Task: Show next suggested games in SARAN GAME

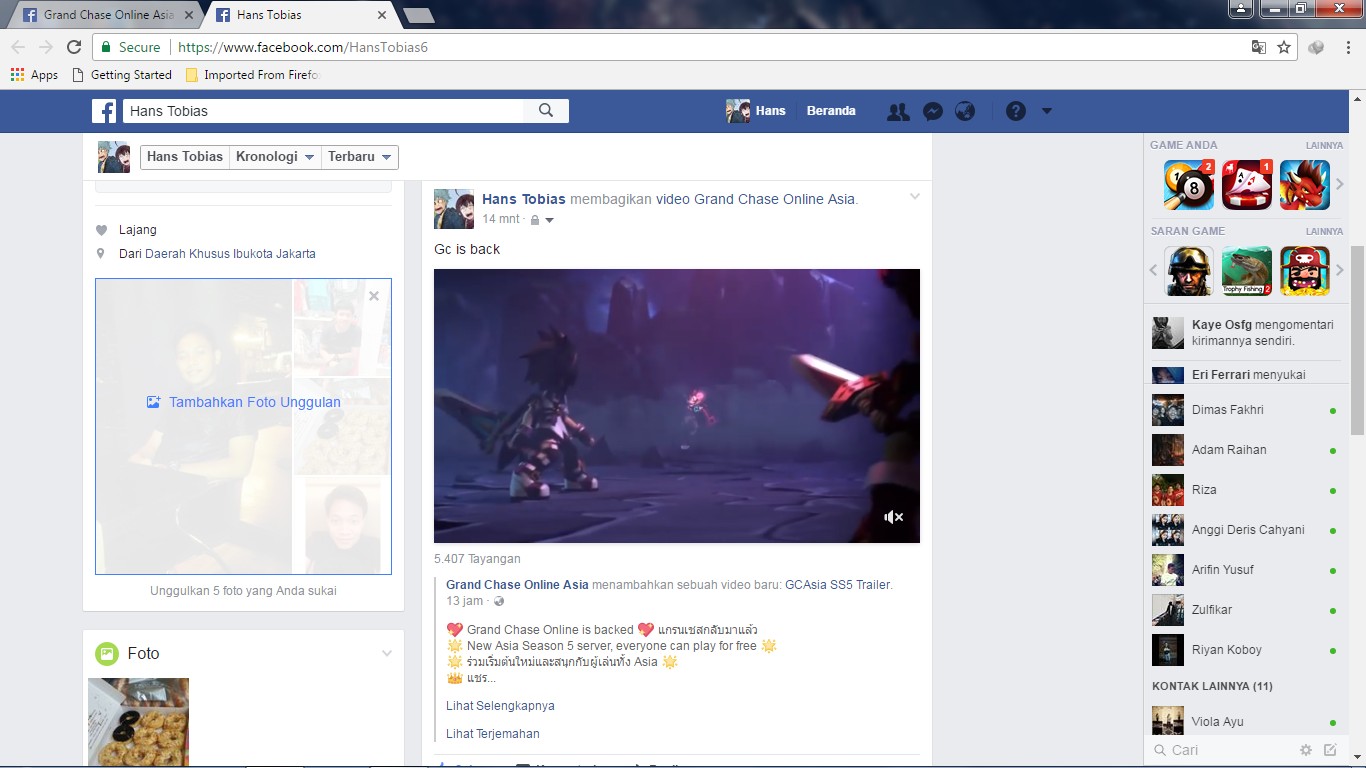Action: pos(1340,270)
